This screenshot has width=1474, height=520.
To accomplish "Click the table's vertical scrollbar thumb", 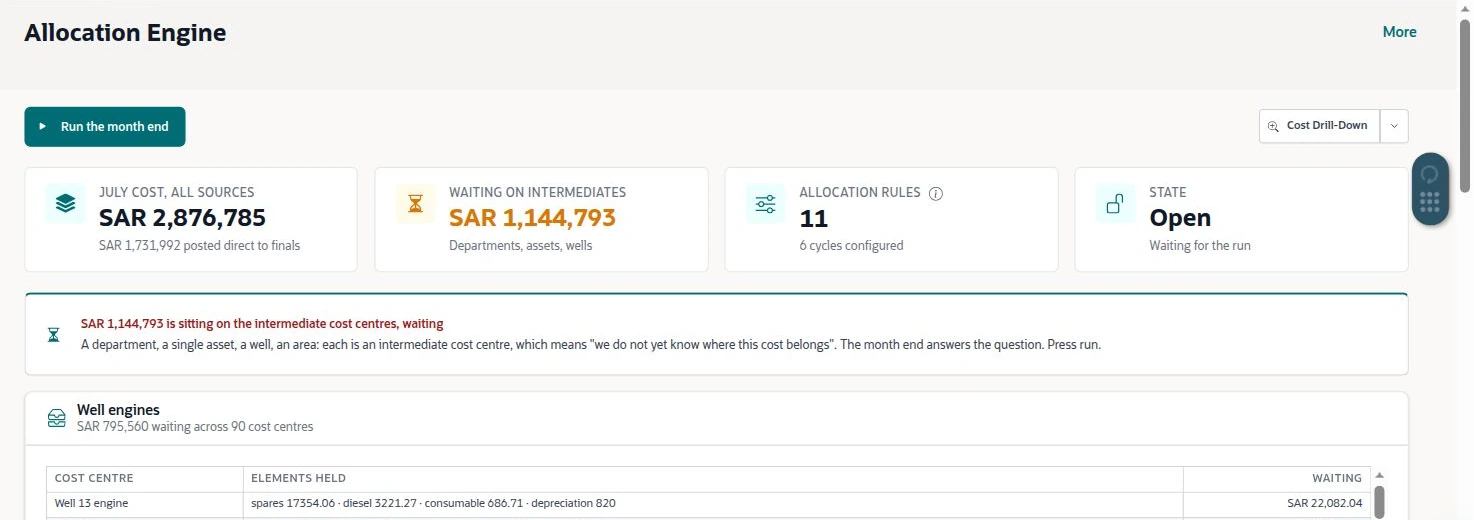I will point(1380,502).
